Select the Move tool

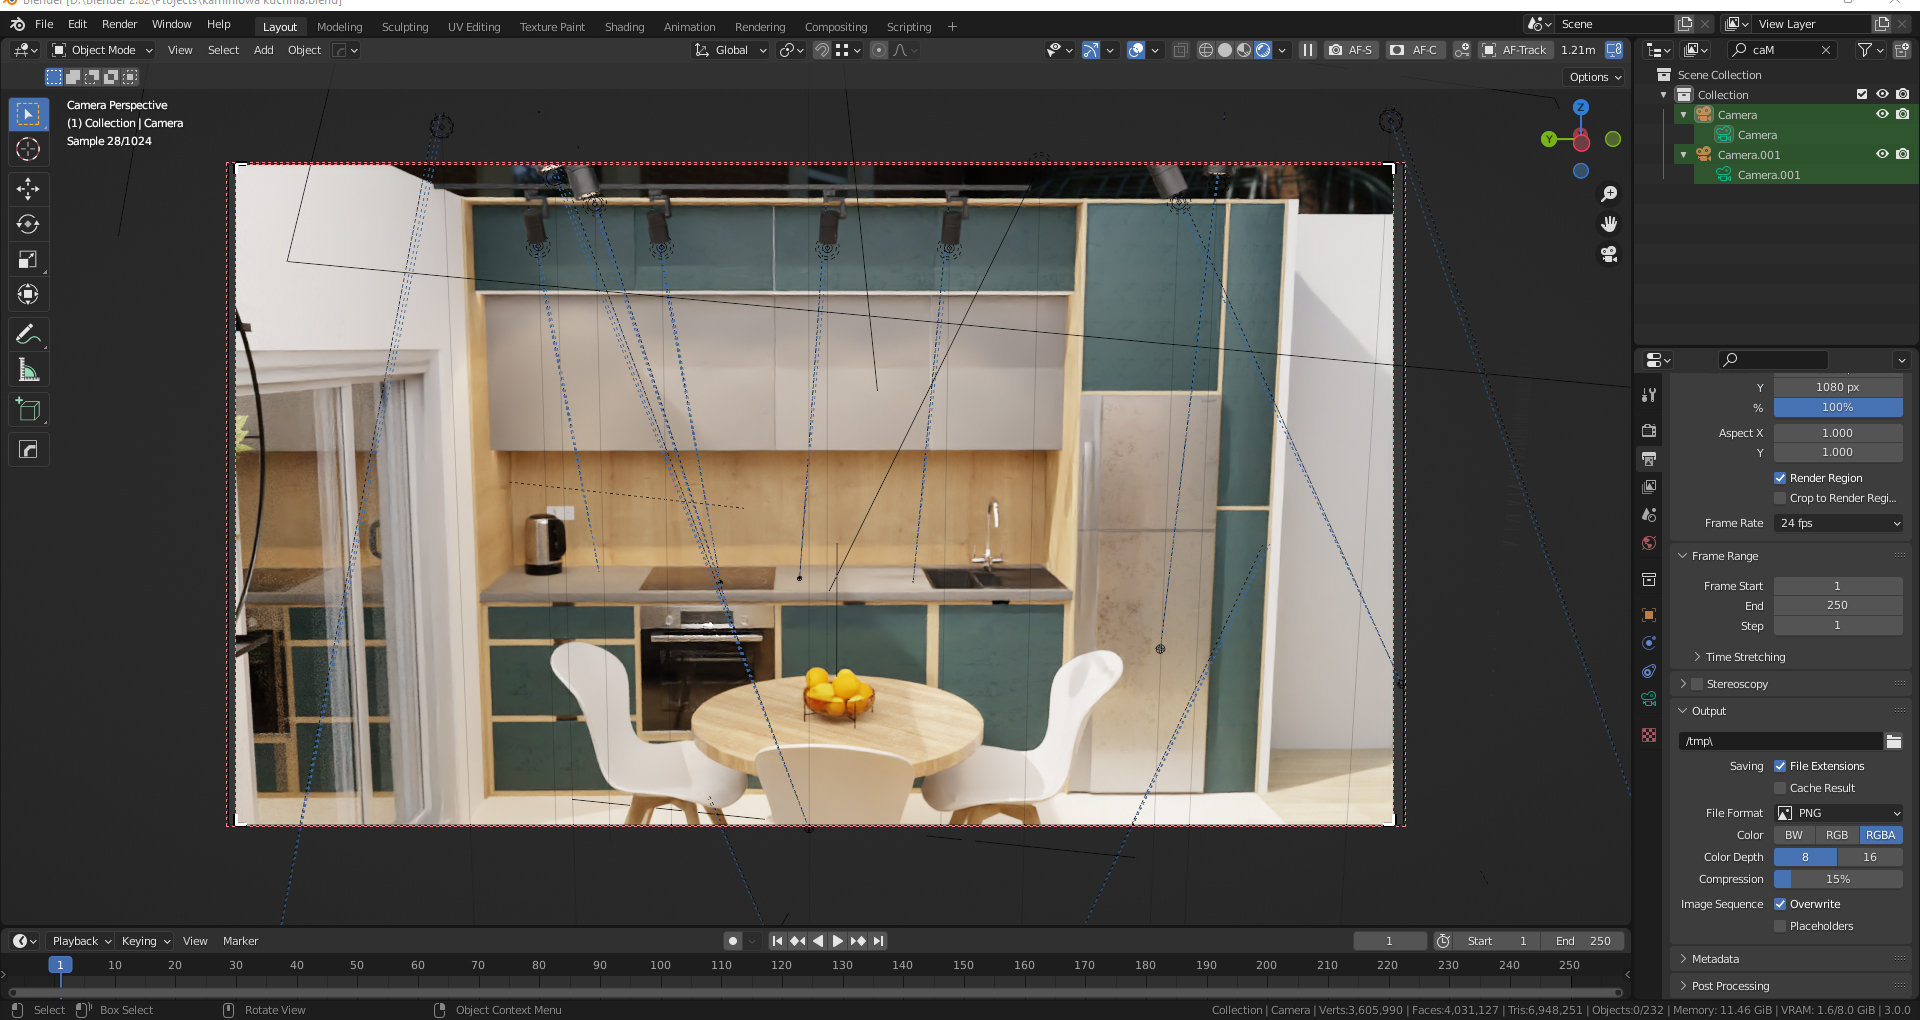point(28,188)
